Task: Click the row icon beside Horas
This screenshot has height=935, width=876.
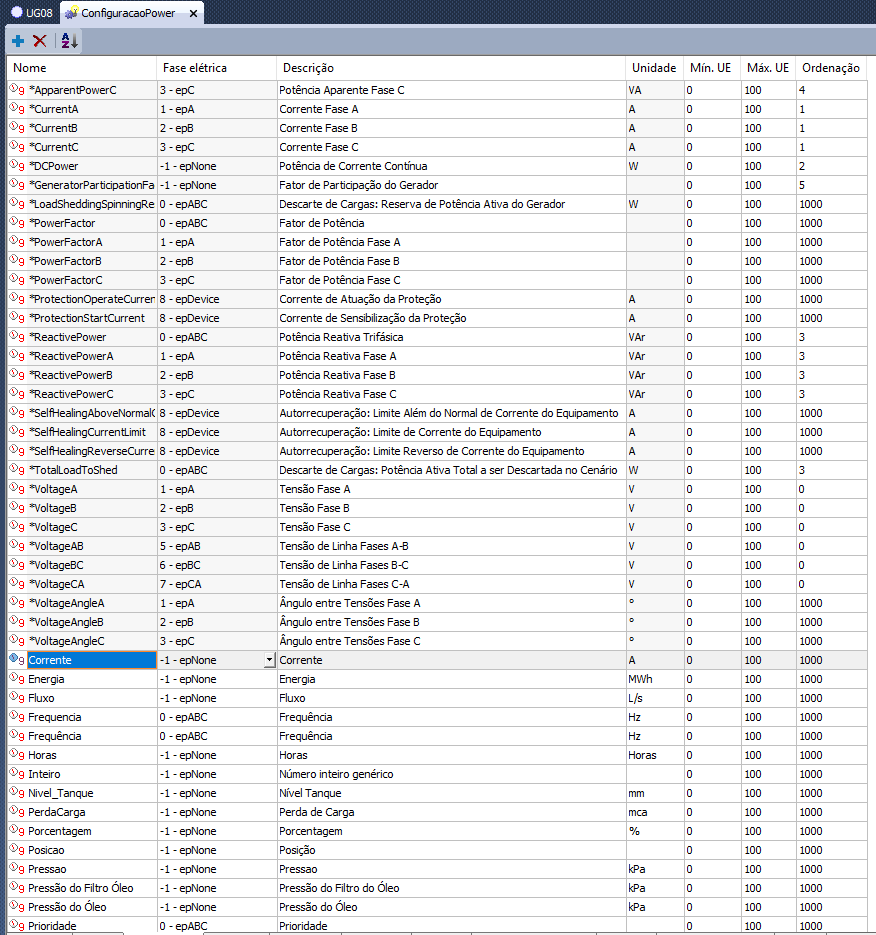Action: (17, 755)
